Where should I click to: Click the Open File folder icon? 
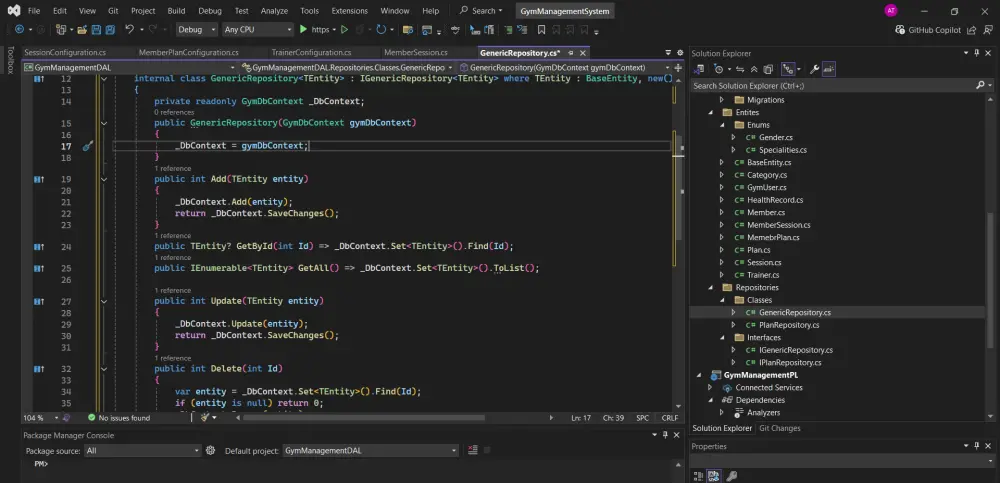82,29
